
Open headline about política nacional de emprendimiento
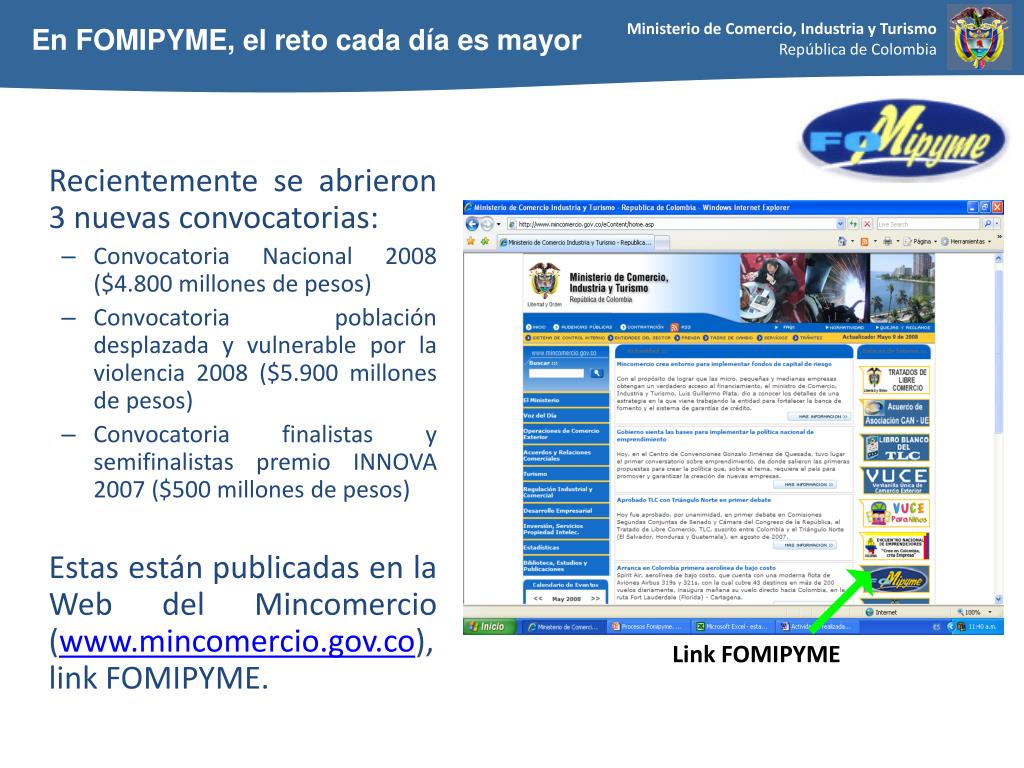[716, 436]
